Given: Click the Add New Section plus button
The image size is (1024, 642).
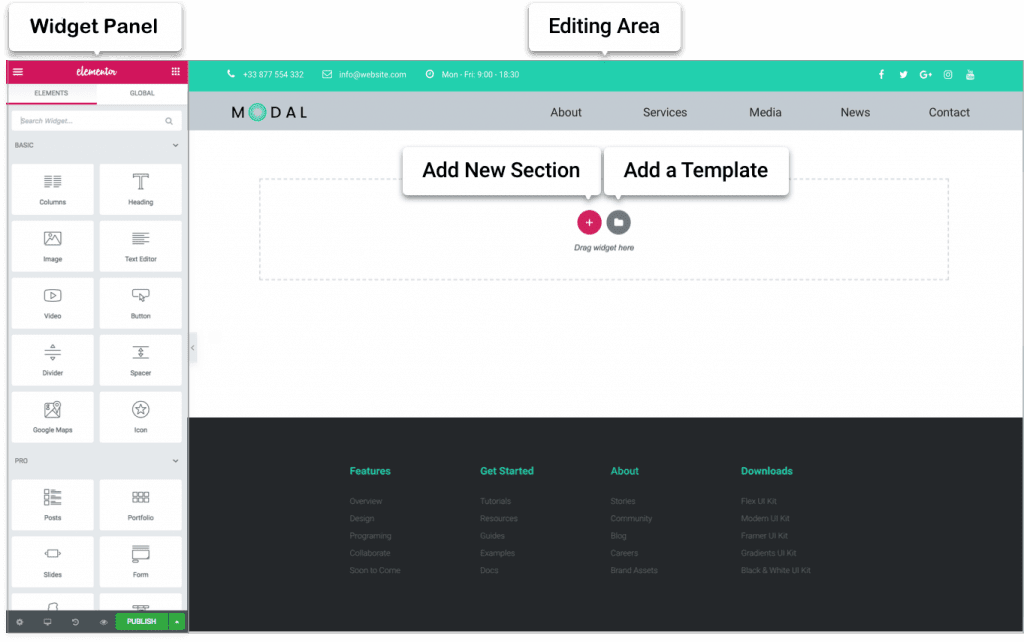Looking at the screenshot, I should click(x=589, y=222).
